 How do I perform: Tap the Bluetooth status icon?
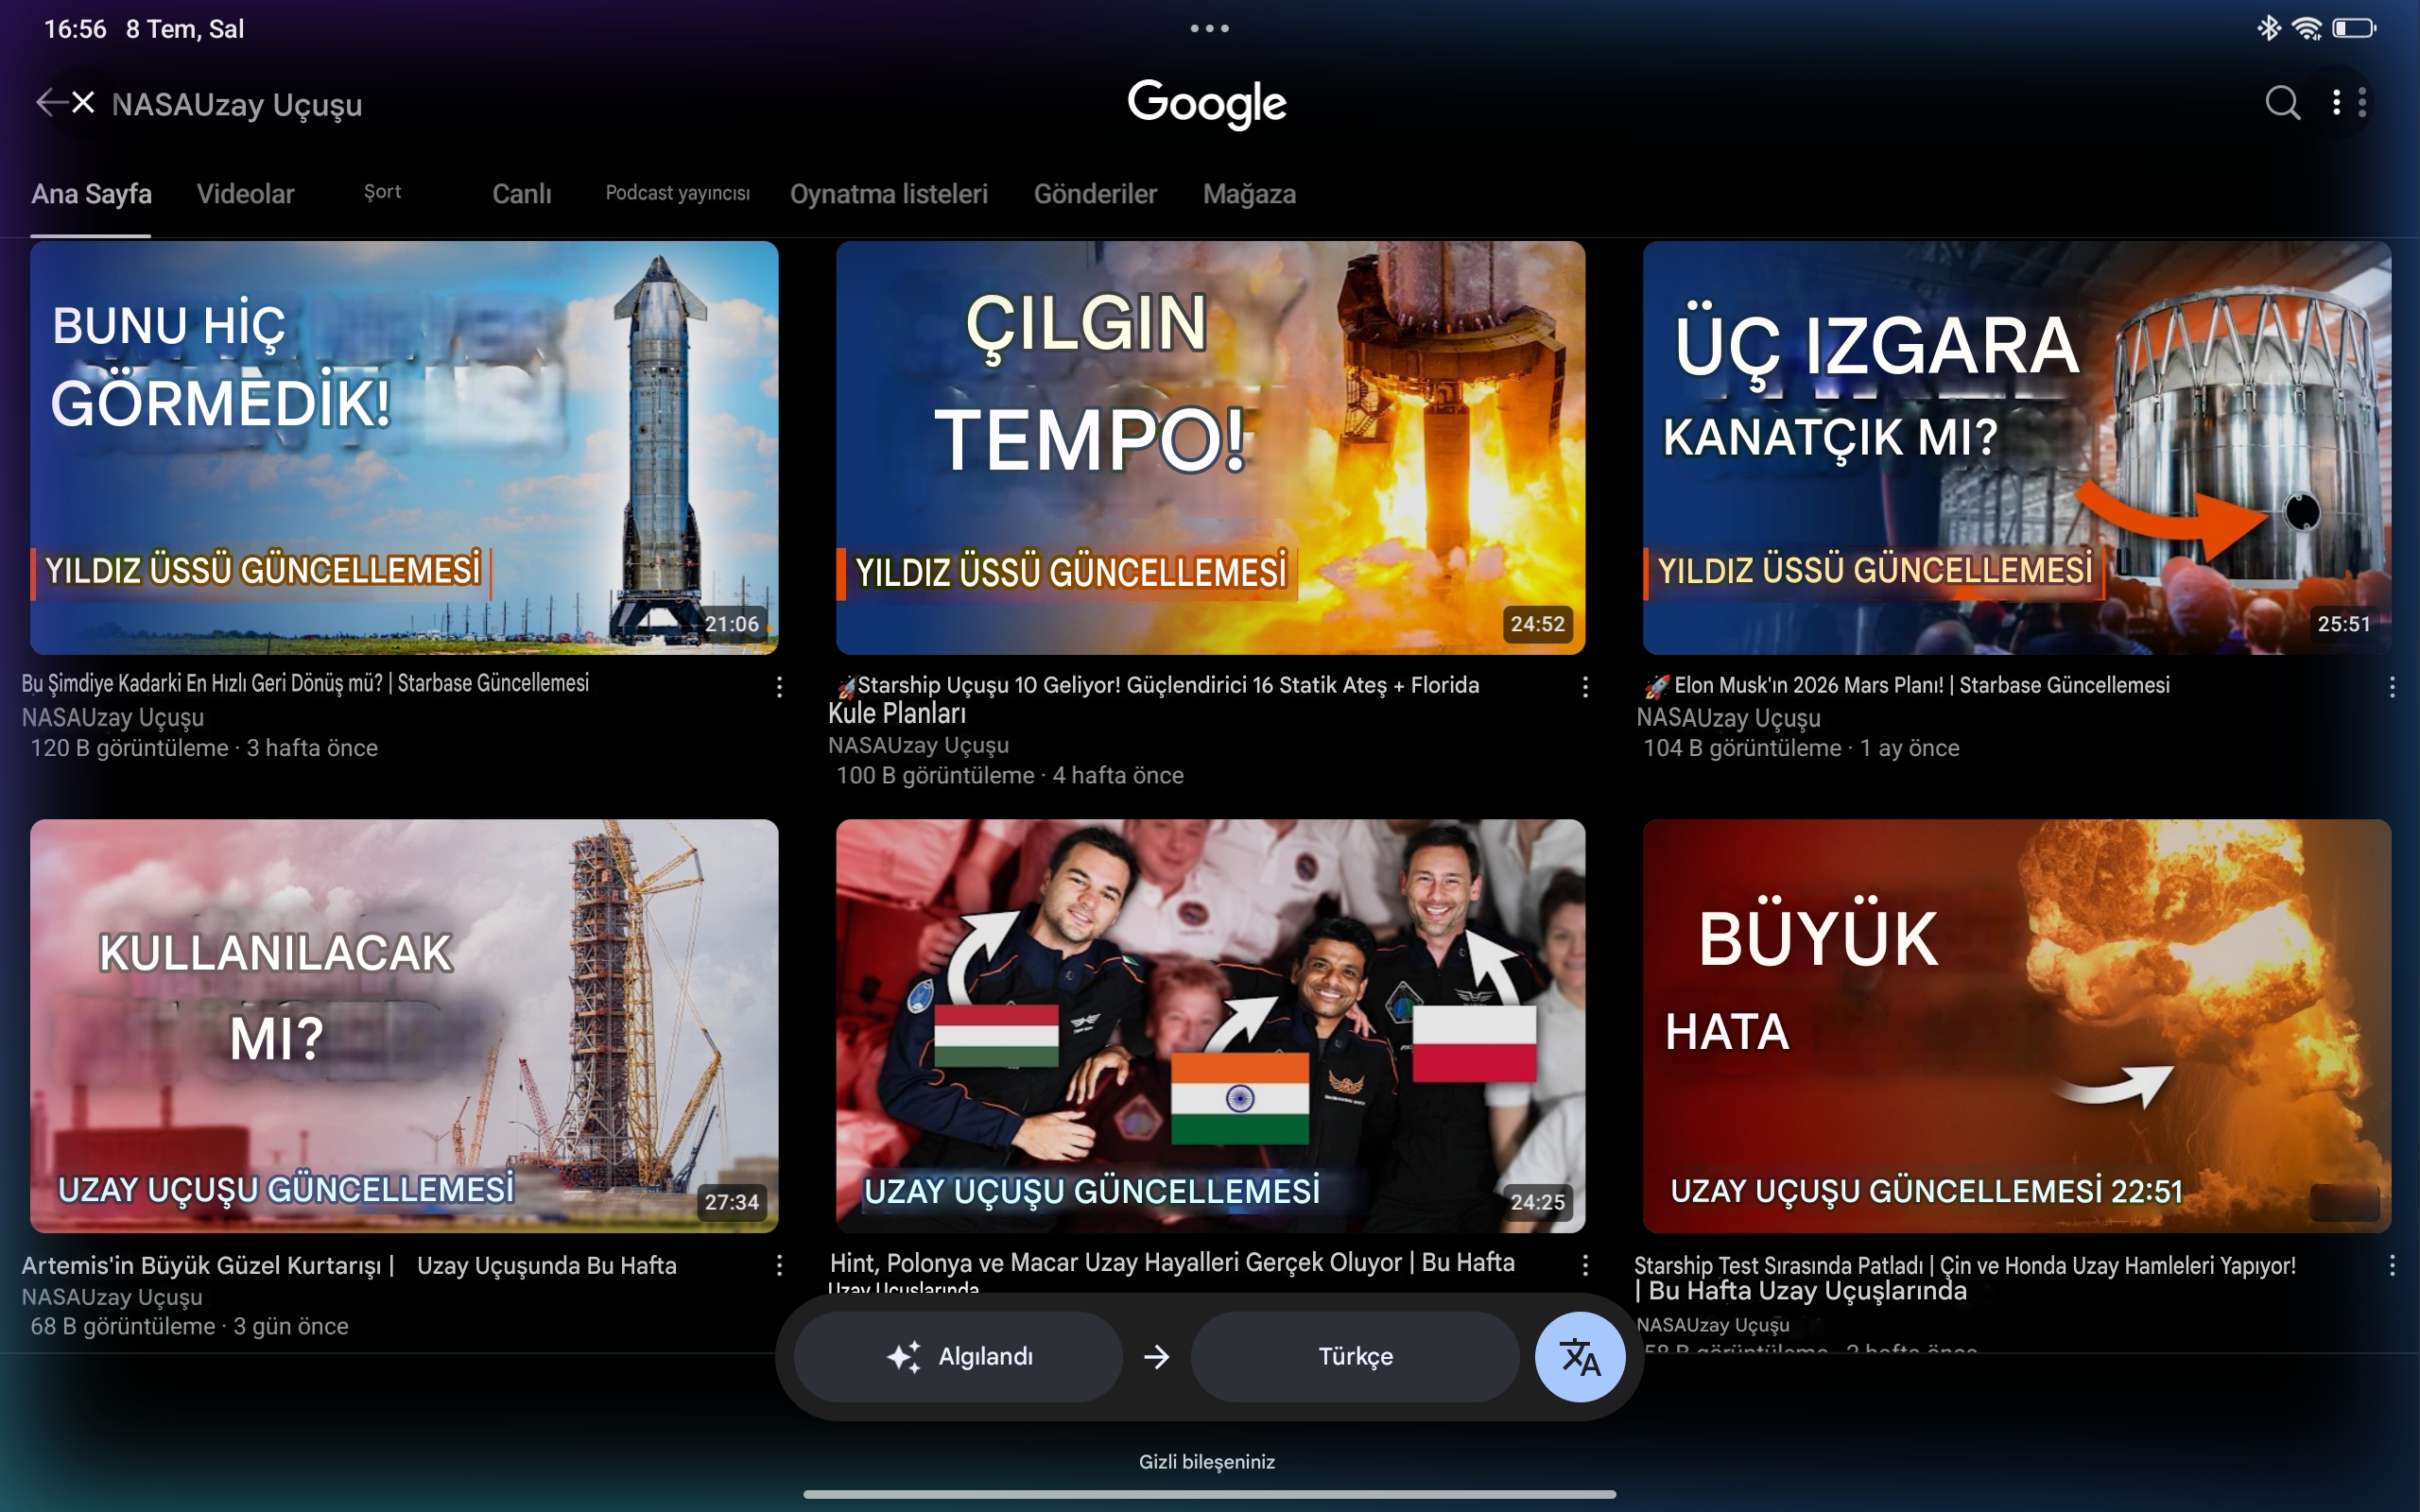[x=2268, y=28]
